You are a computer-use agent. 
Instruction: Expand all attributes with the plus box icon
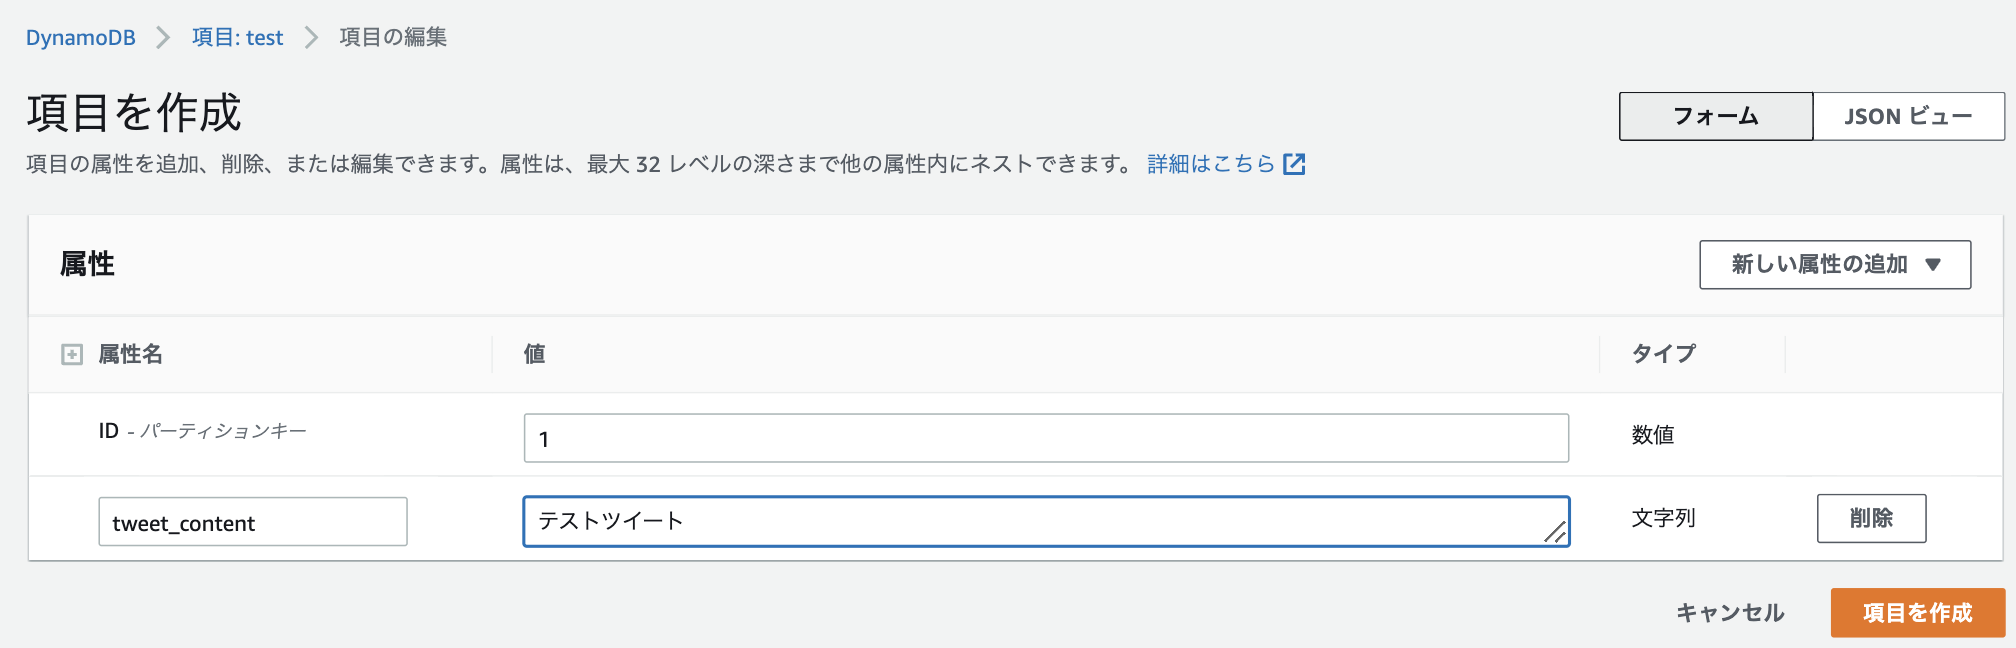point(72,354)
